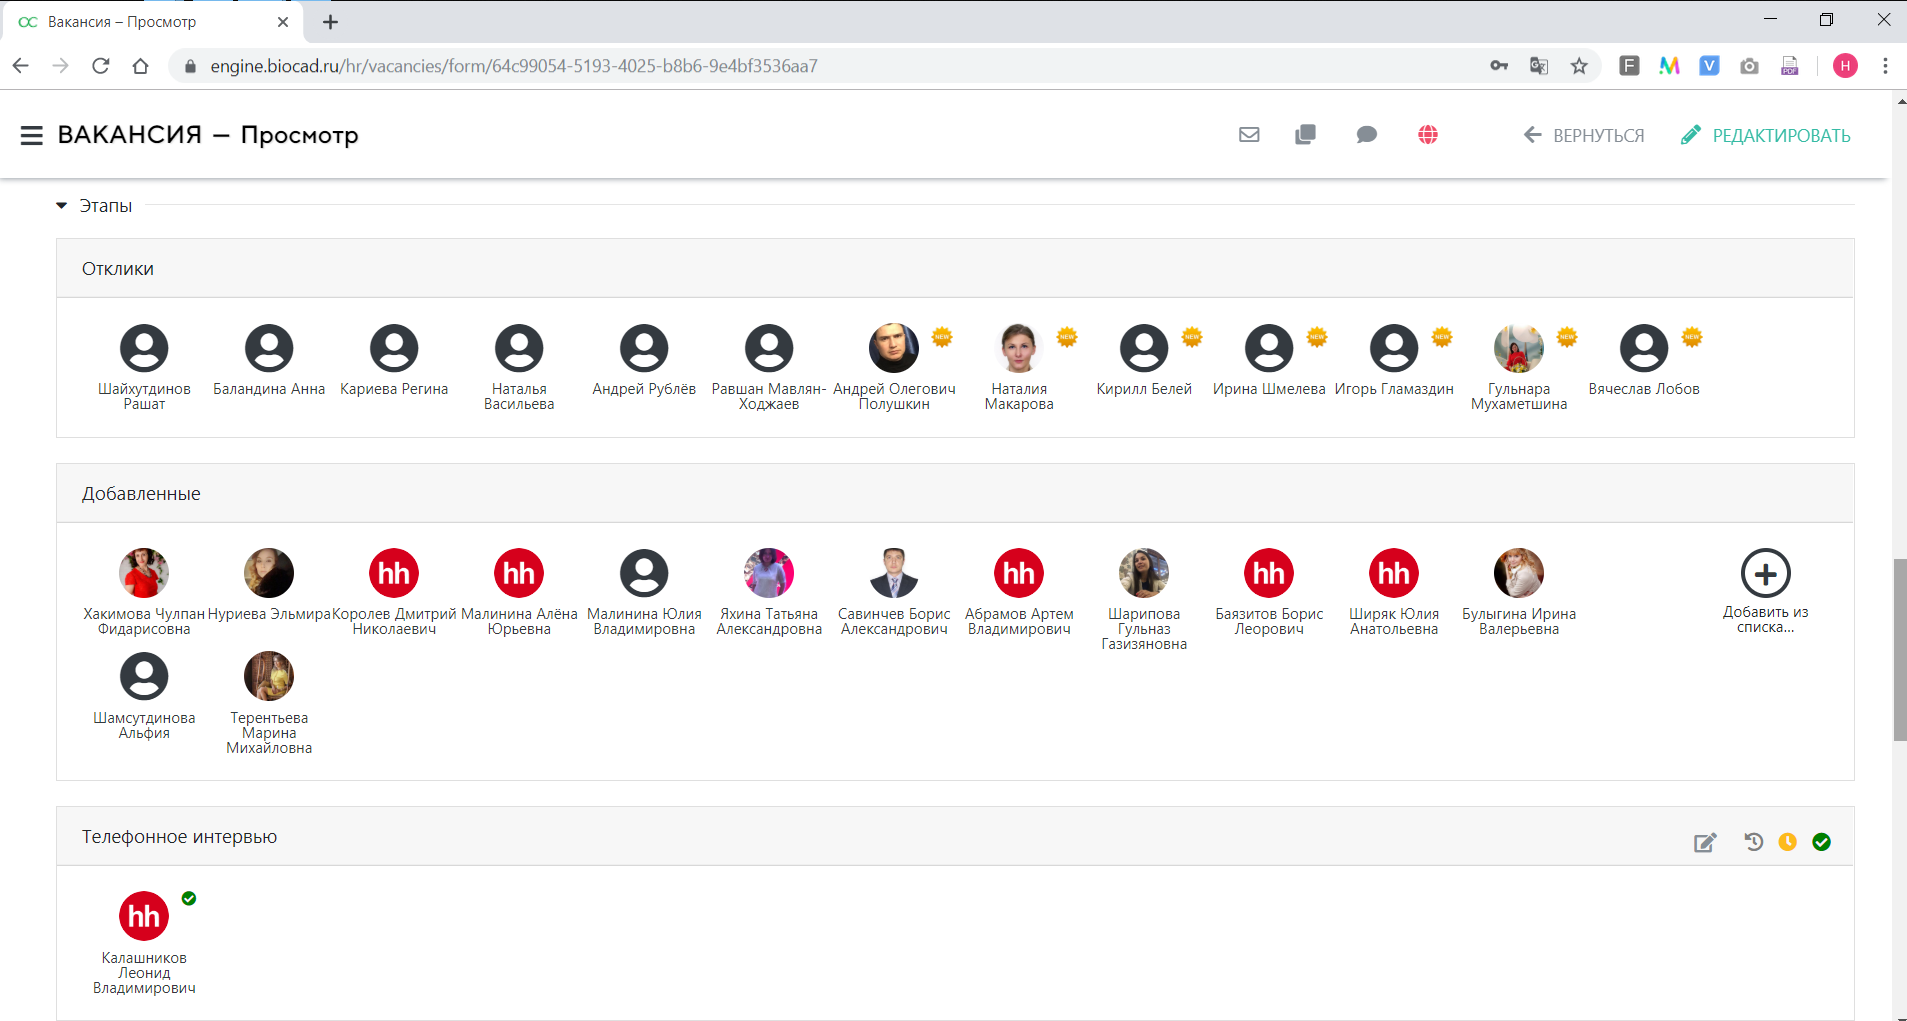1907x1021 pixels.
Task: Open the history icon for Телефонное интервью
Action: point(1754,842)
